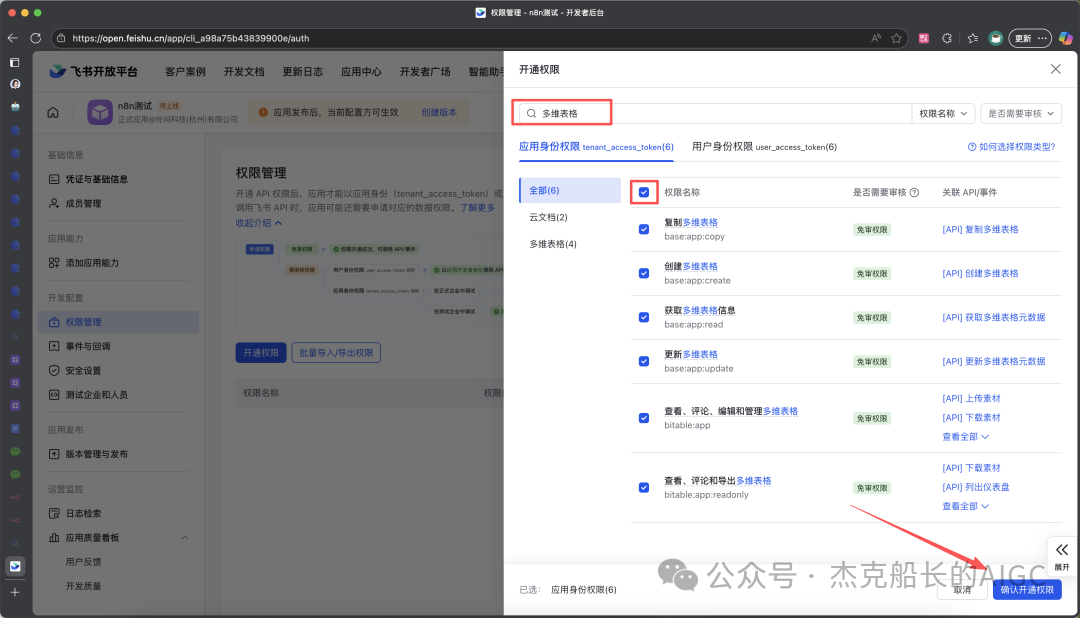Open the browser tab actions icon at sidebar top
Viewport: 1080px width, 618px height.
click(15, 62)
